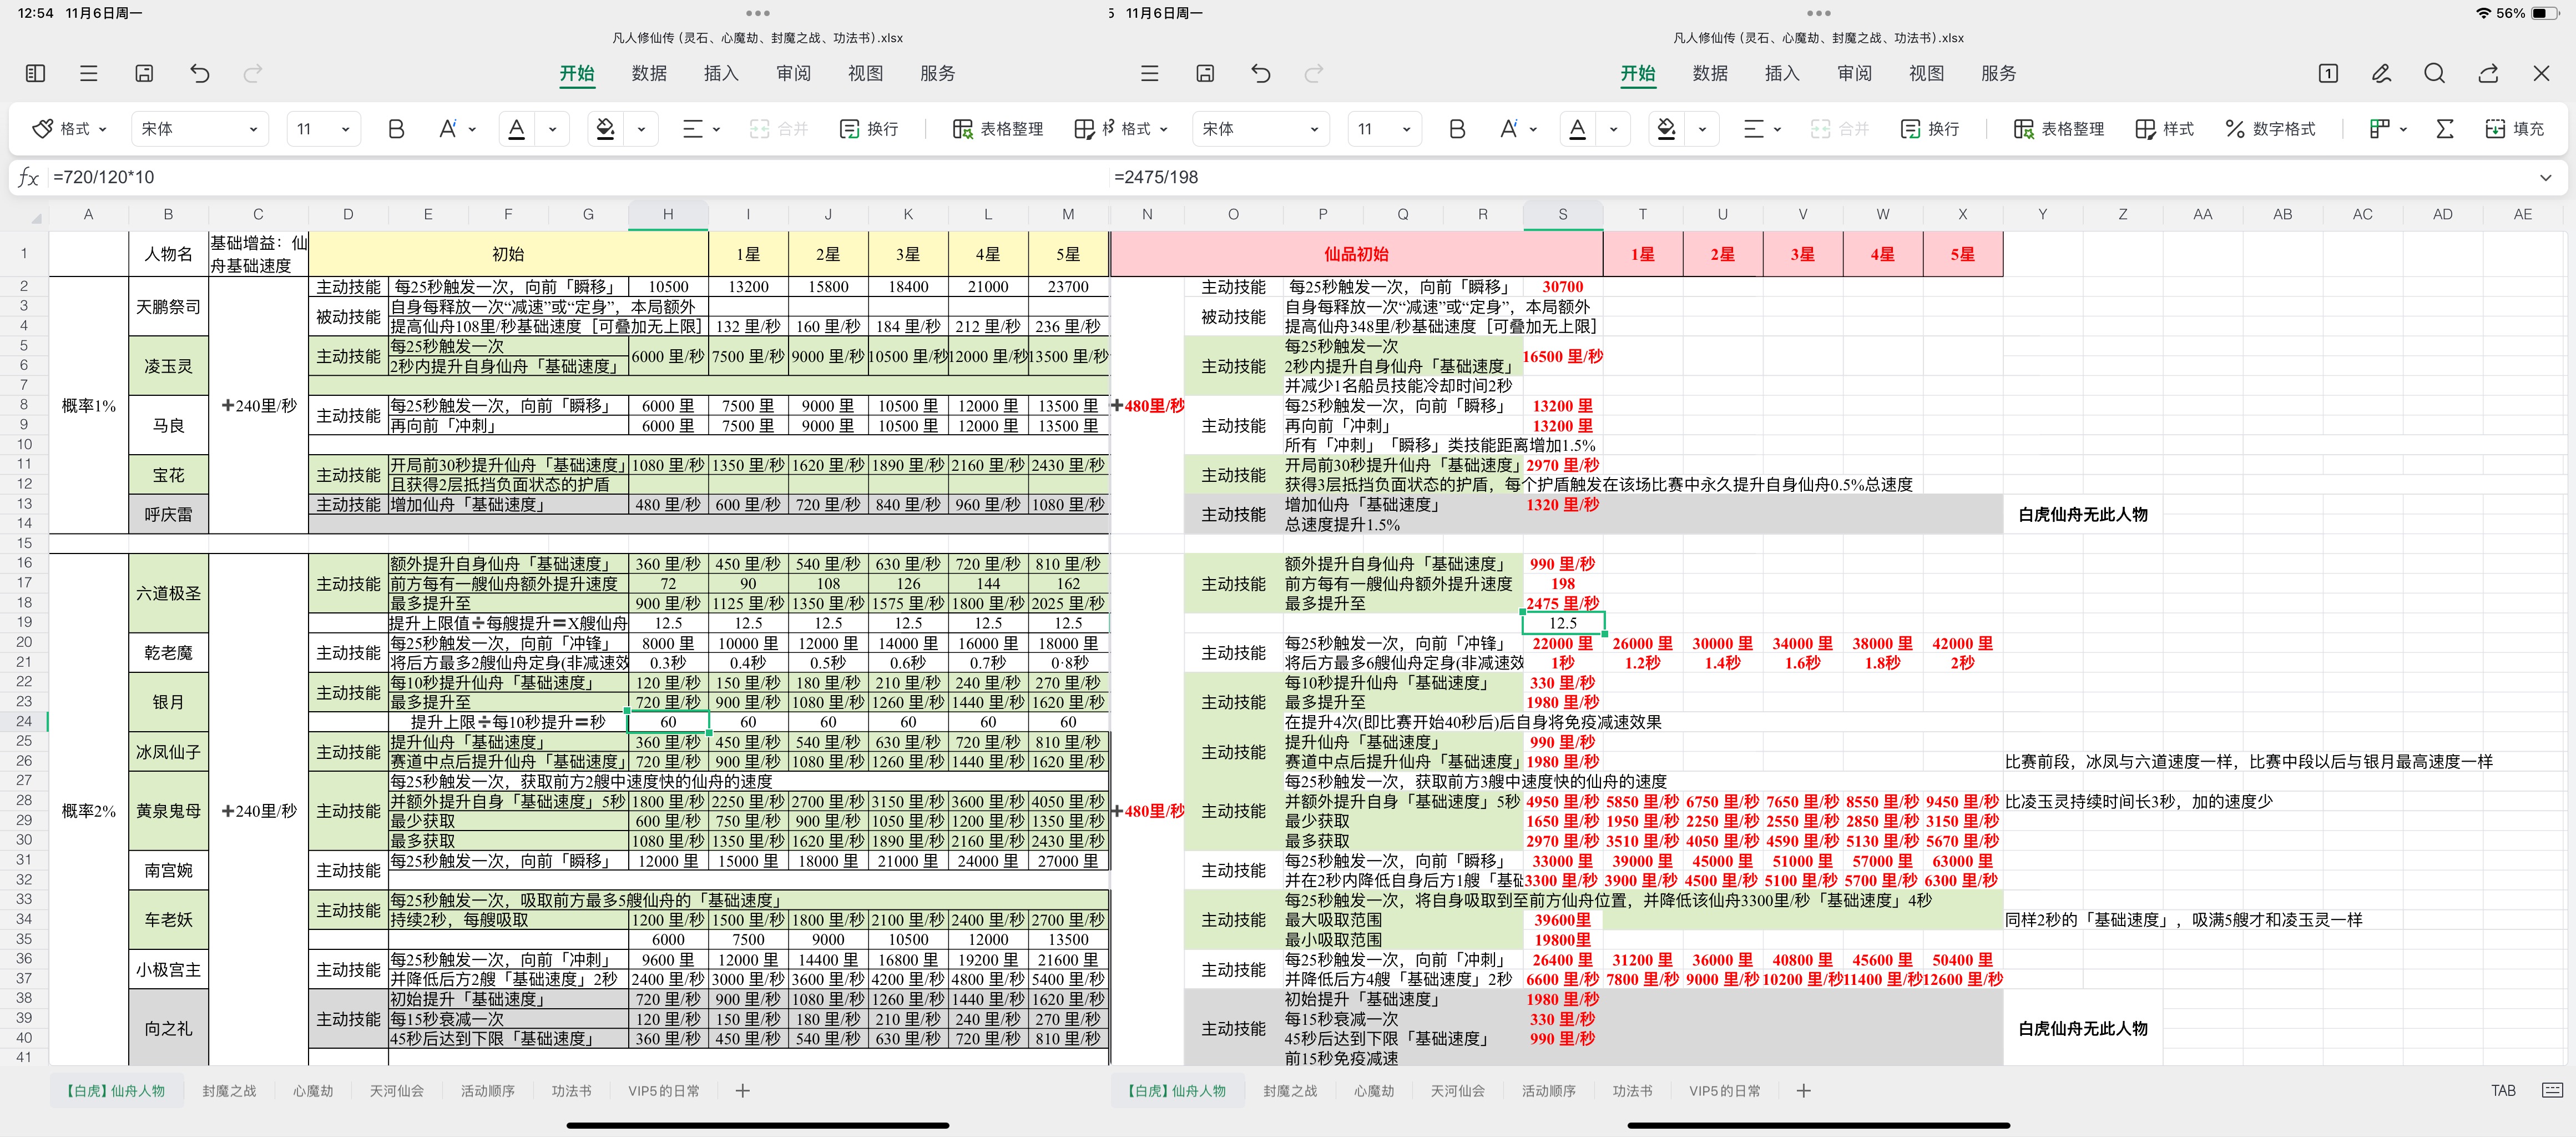Undo last action in left window

(200, 73)
